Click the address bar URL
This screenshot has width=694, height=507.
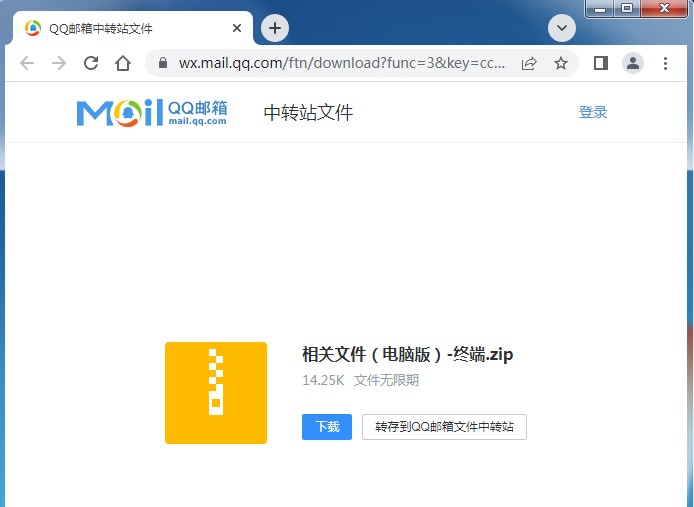pyautogui.click(x=342, y=63)
